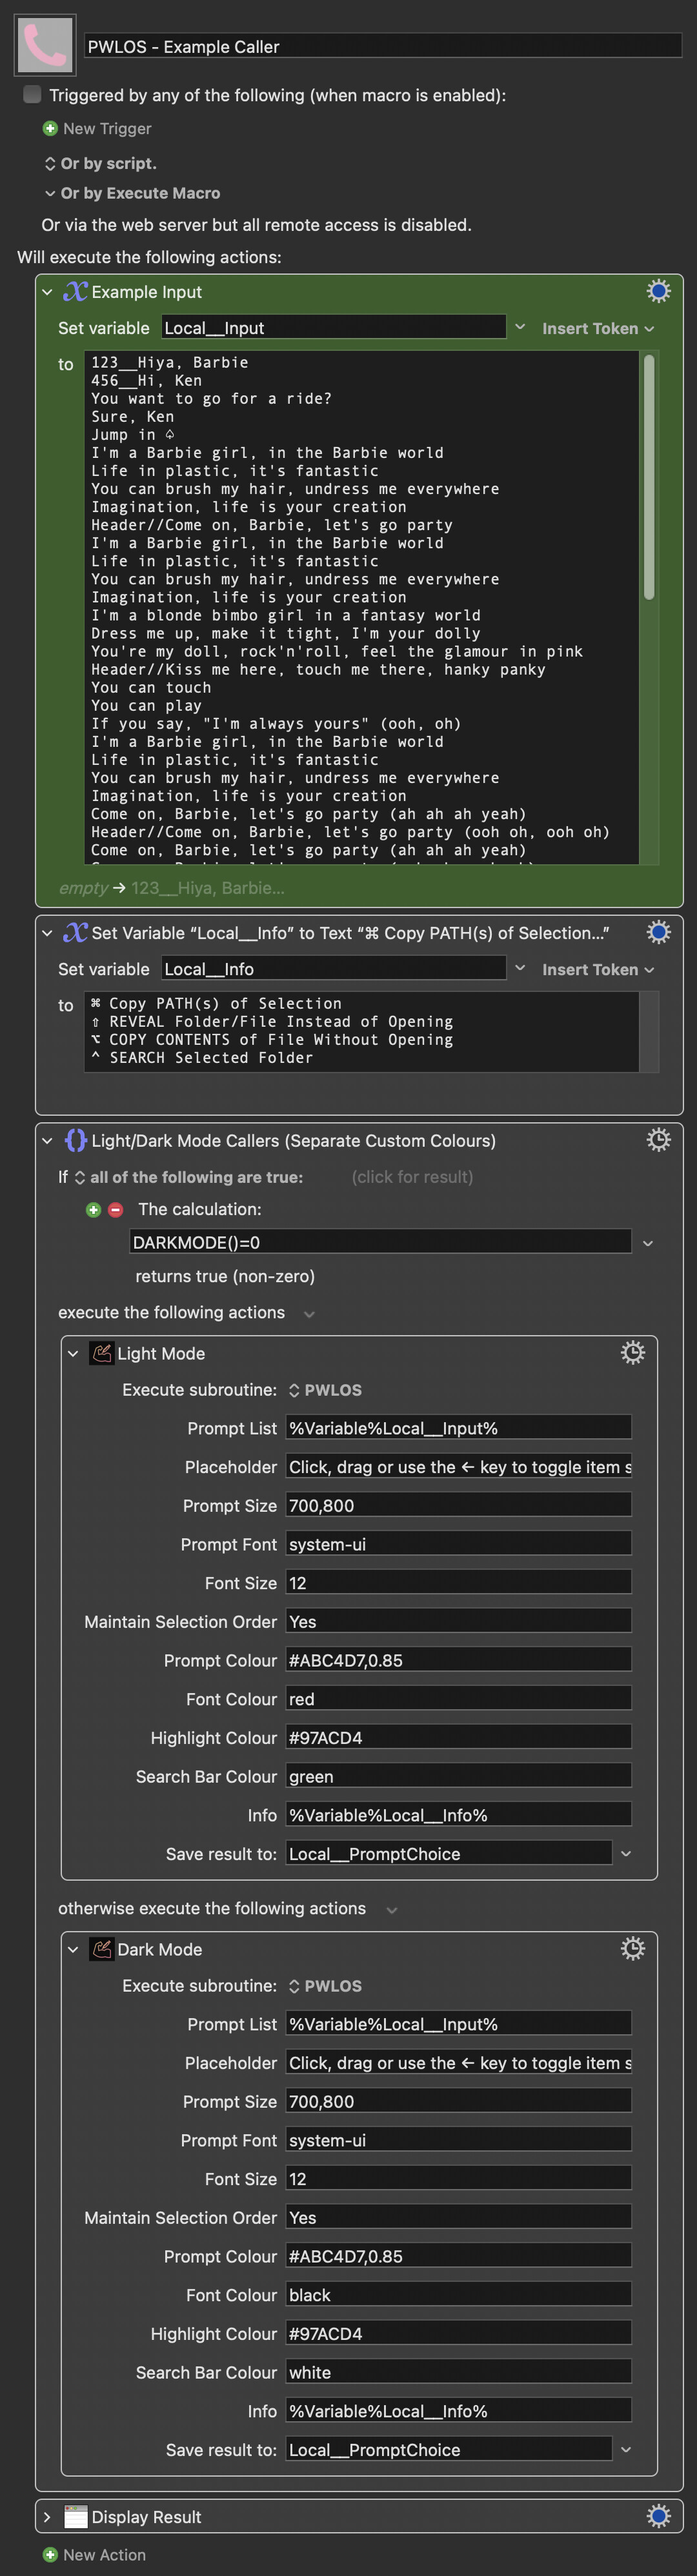Click Light Mode Highlight Colour #97ACD4 field
Image resolution: width=697 pixels, height=2576 pixels.
click(x=458, y=1737)
